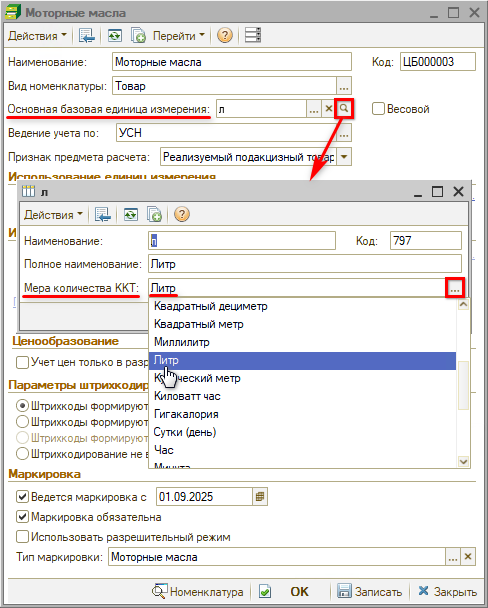
Task: Click the copy element icon in main toolbar
Action: point(138,36)
